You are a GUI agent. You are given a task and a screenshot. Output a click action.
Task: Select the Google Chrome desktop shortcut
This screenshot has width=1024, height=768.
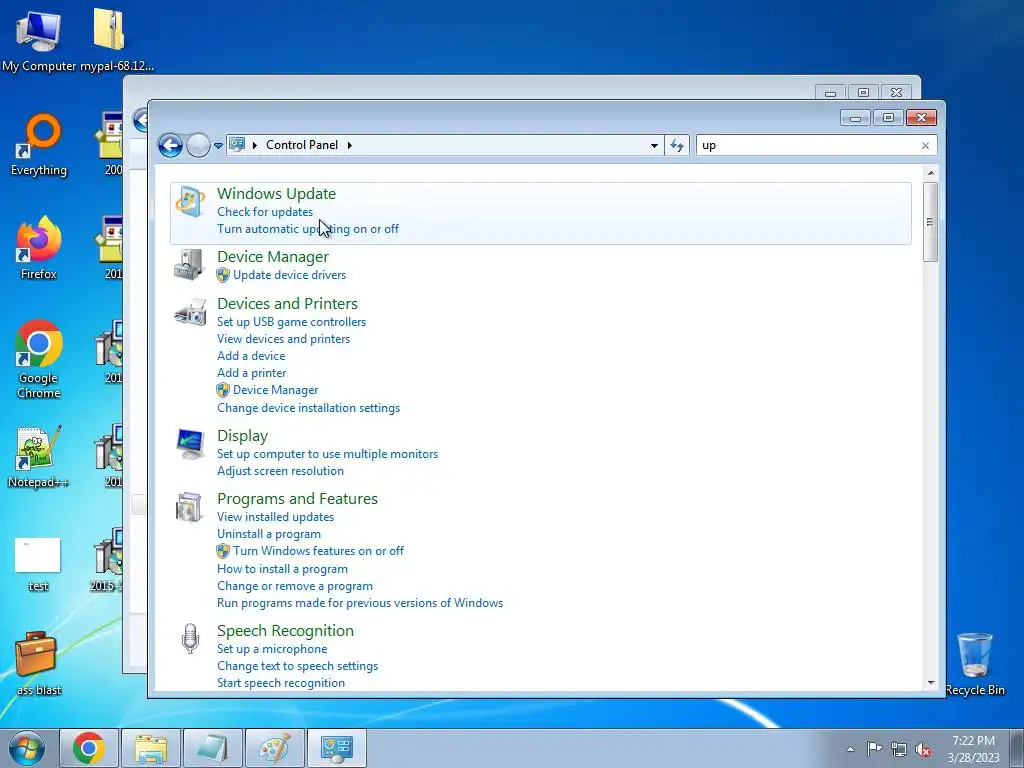[x=39, y=359]
